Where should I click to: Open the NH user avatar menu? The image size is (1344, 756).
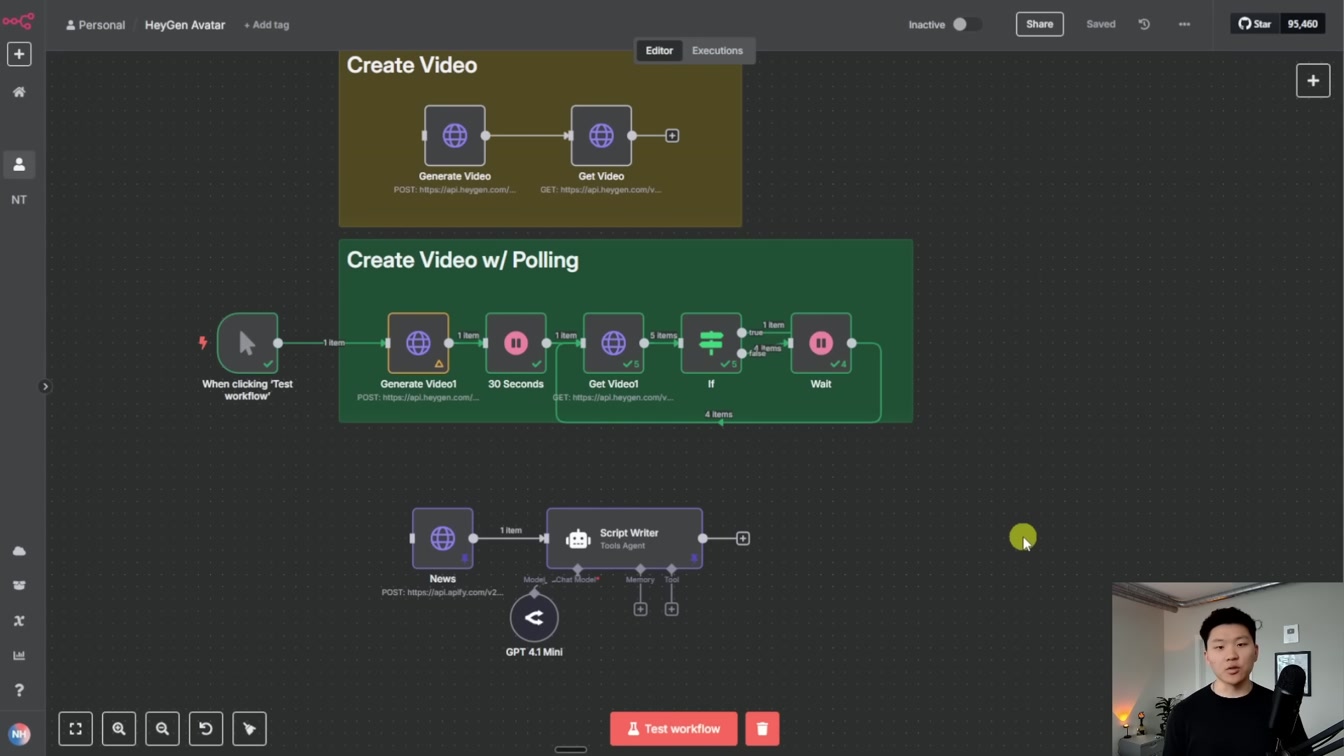19,734
